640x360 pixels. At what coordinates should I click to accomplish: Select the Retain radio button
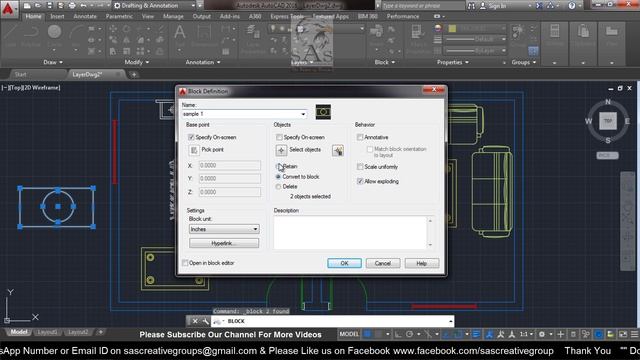tap(278, 166)
